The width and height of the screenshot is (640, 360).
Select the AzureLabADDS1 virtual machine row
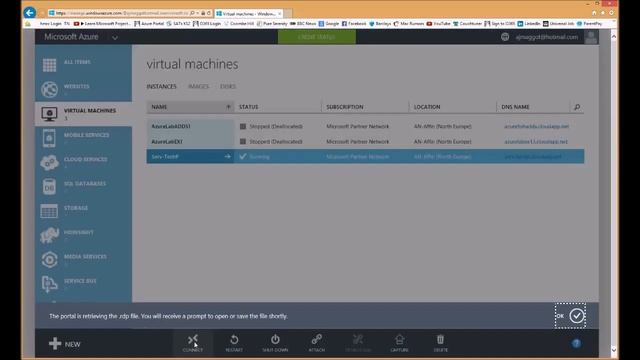[x=365, y=126]
